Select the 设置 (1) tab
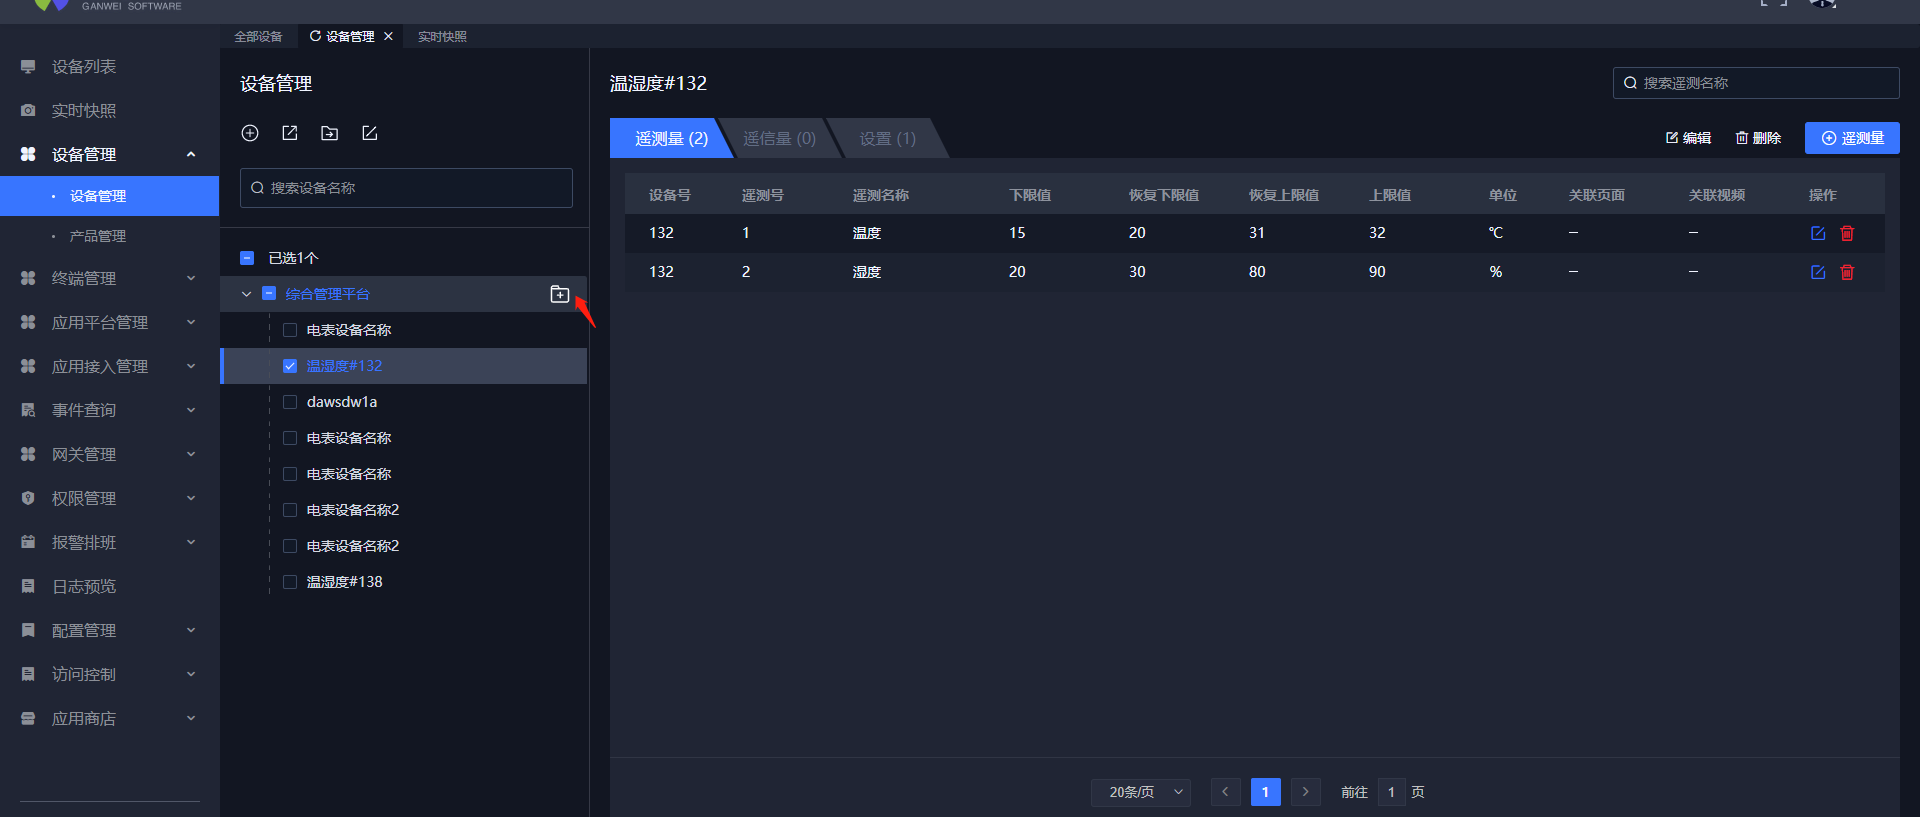Viewport: 1920px width, 817px height. 887,139
